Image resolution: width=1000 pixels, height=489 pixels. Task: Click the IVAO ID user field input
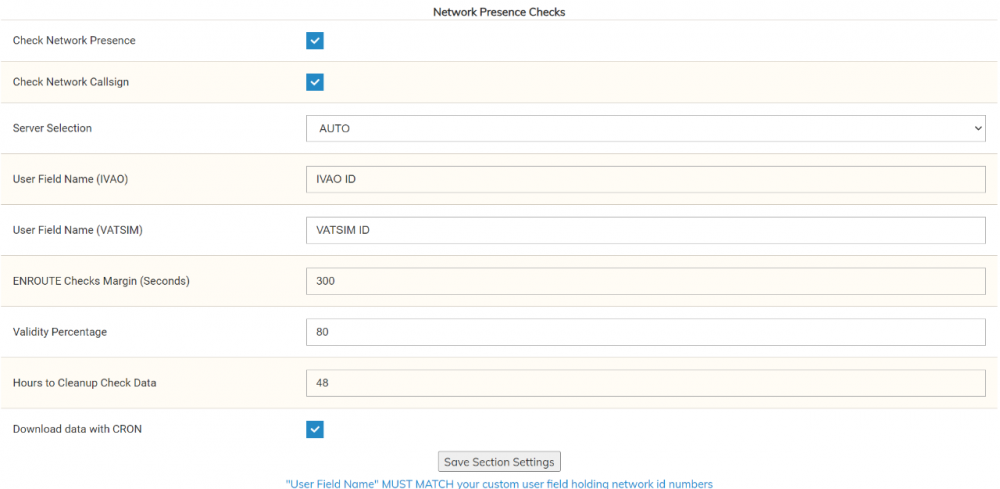pyautogui.click(x=645, y=180)
